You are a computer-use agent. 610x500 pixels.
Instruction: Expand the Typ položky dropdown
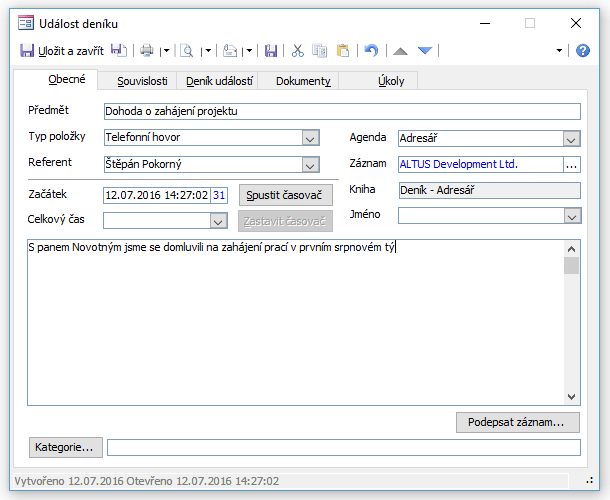click(310, 138)
